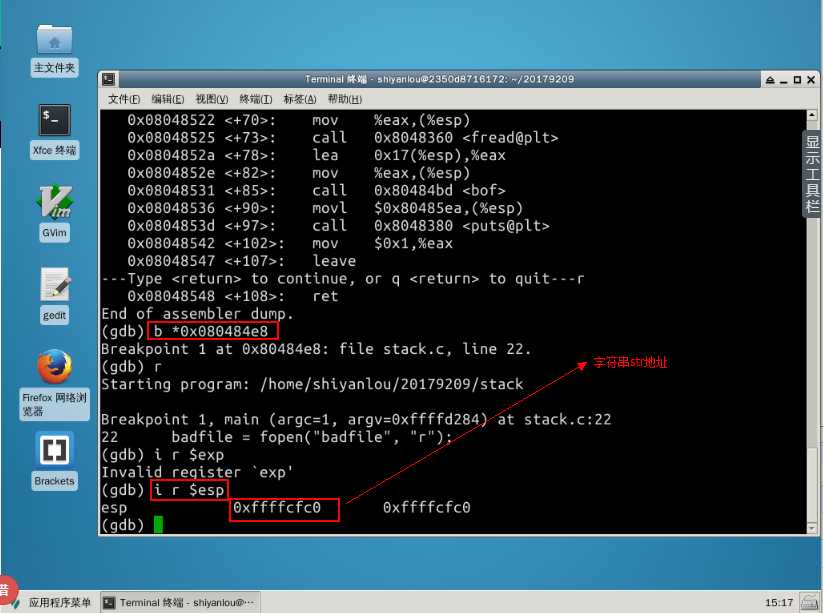This screenshot has height=613, width=823.
Task: Click the first 0xffffcfc0 esp value
Action: coord(277,508)
